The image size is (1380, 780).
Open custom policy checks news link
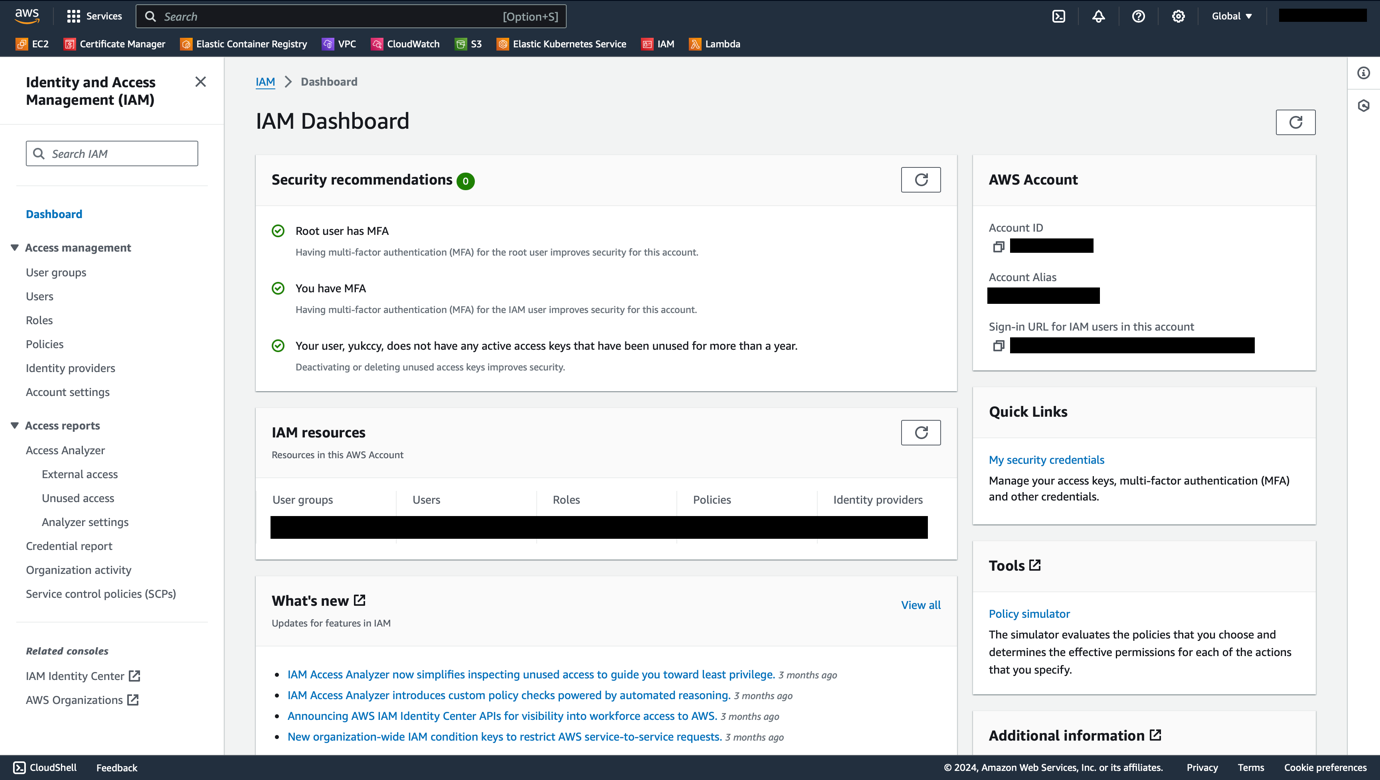pos(509,695)
